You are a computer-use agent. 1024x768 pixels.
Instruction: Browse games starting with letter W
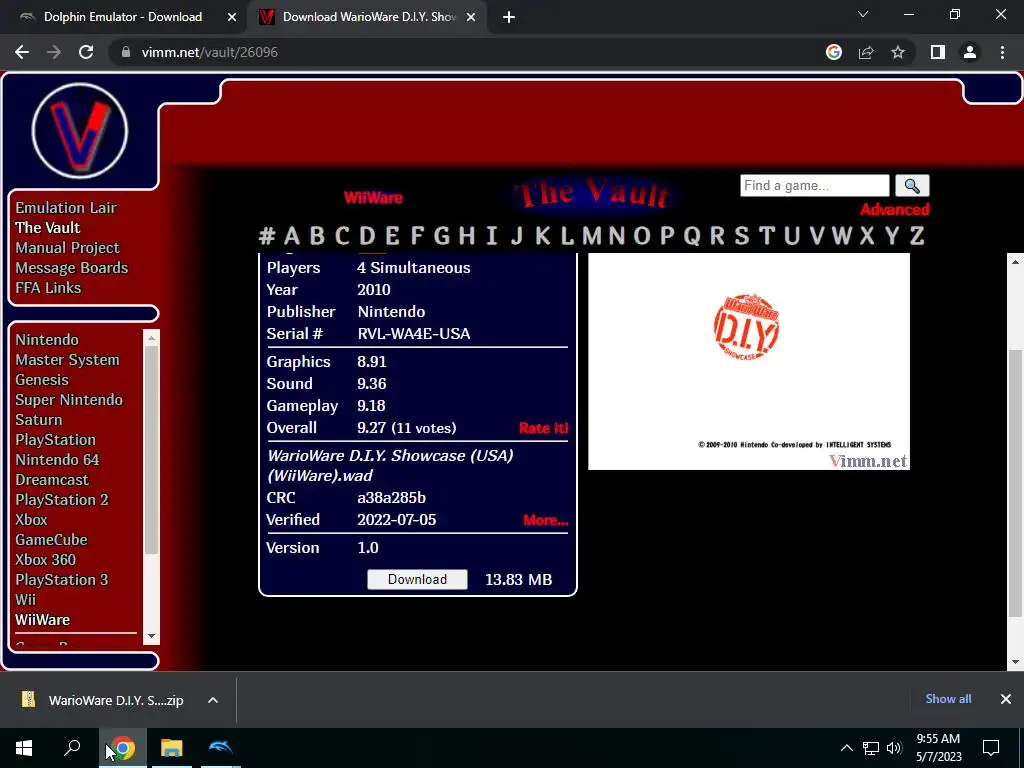point(842,235)
